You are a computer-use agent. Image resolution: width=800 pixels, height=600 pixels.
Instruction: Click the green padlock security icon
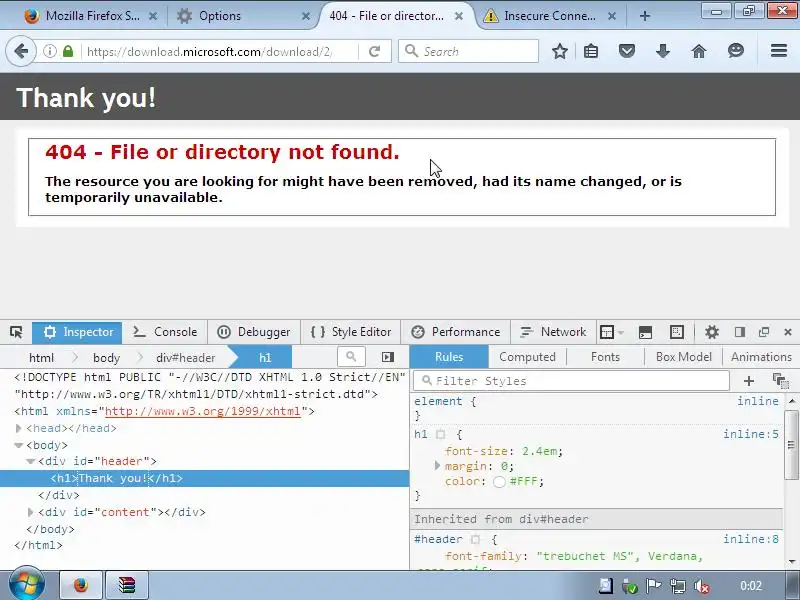[x=68, y=51]
